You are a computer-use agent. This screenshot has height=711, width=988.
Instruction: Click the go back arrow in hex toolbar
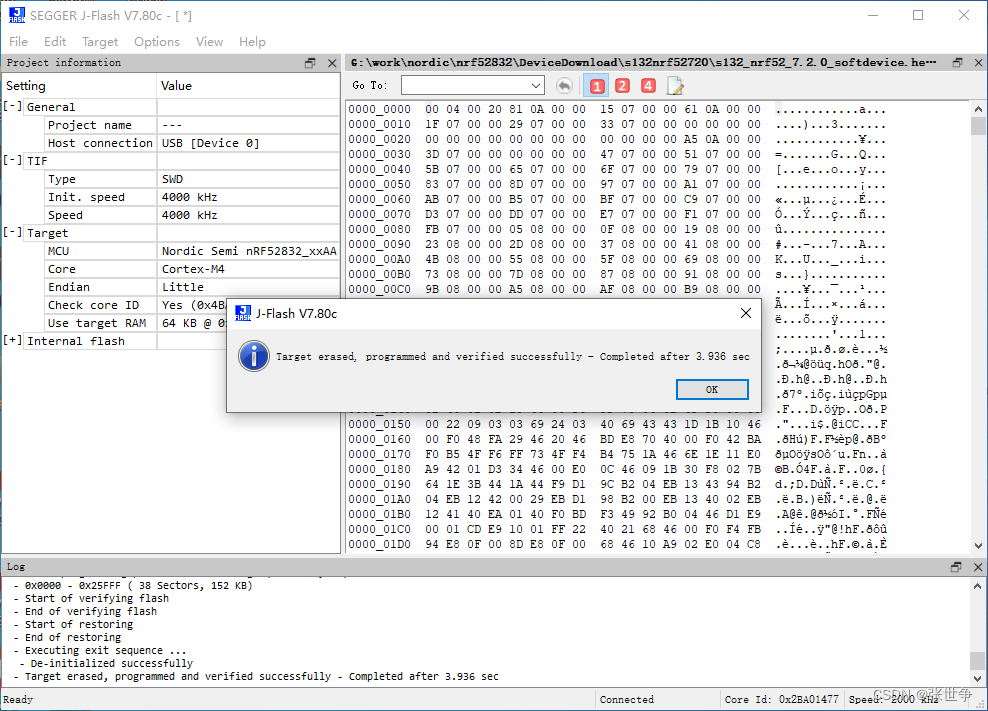click(565, 86)
